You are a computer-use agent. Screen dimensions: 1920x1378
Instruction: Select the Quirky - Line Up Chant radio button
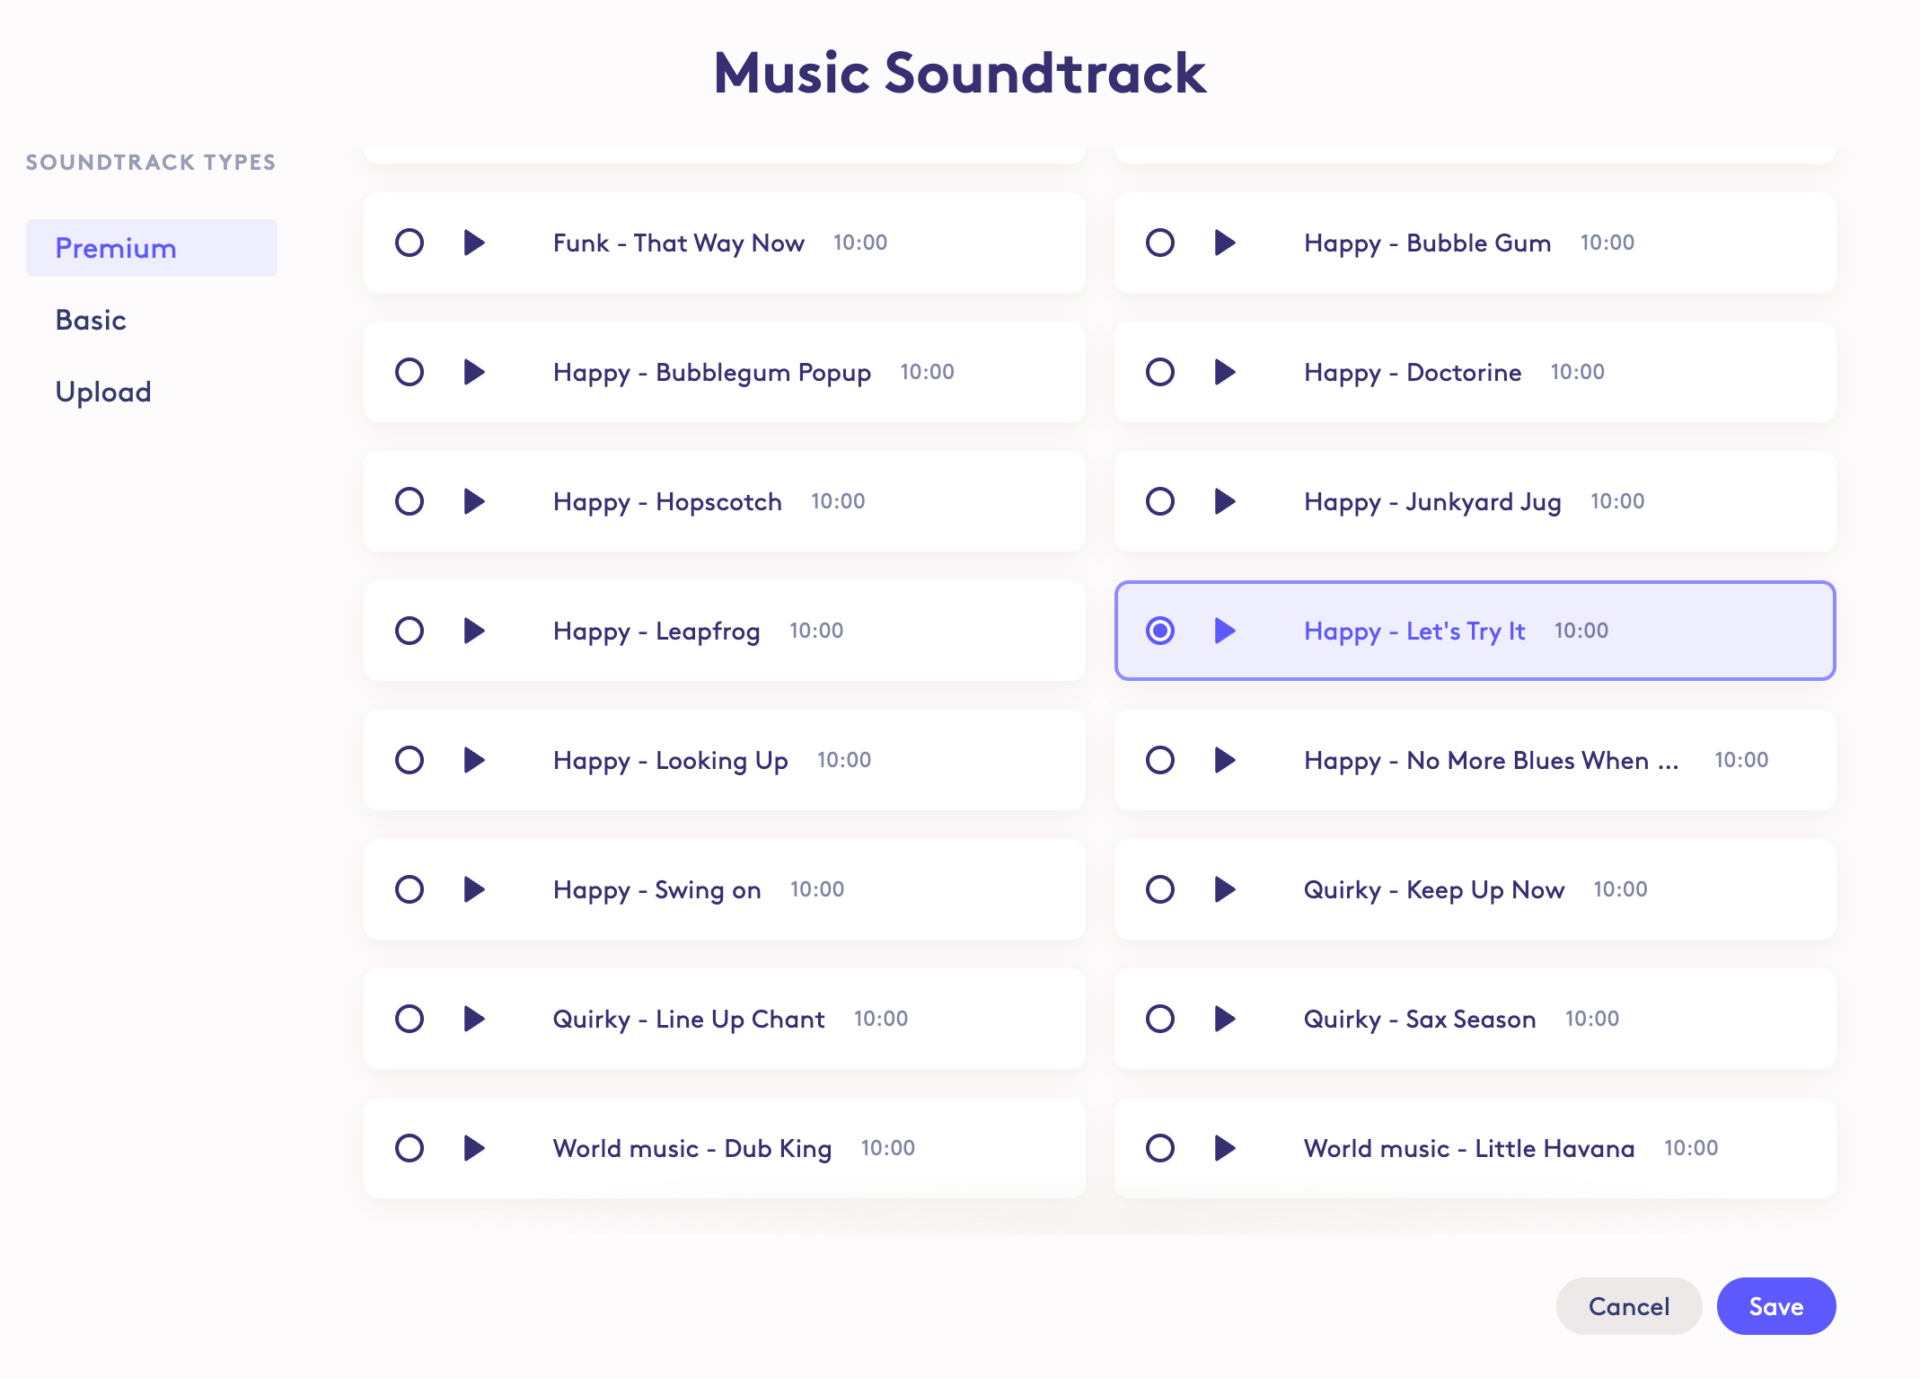pos(408,1019)
